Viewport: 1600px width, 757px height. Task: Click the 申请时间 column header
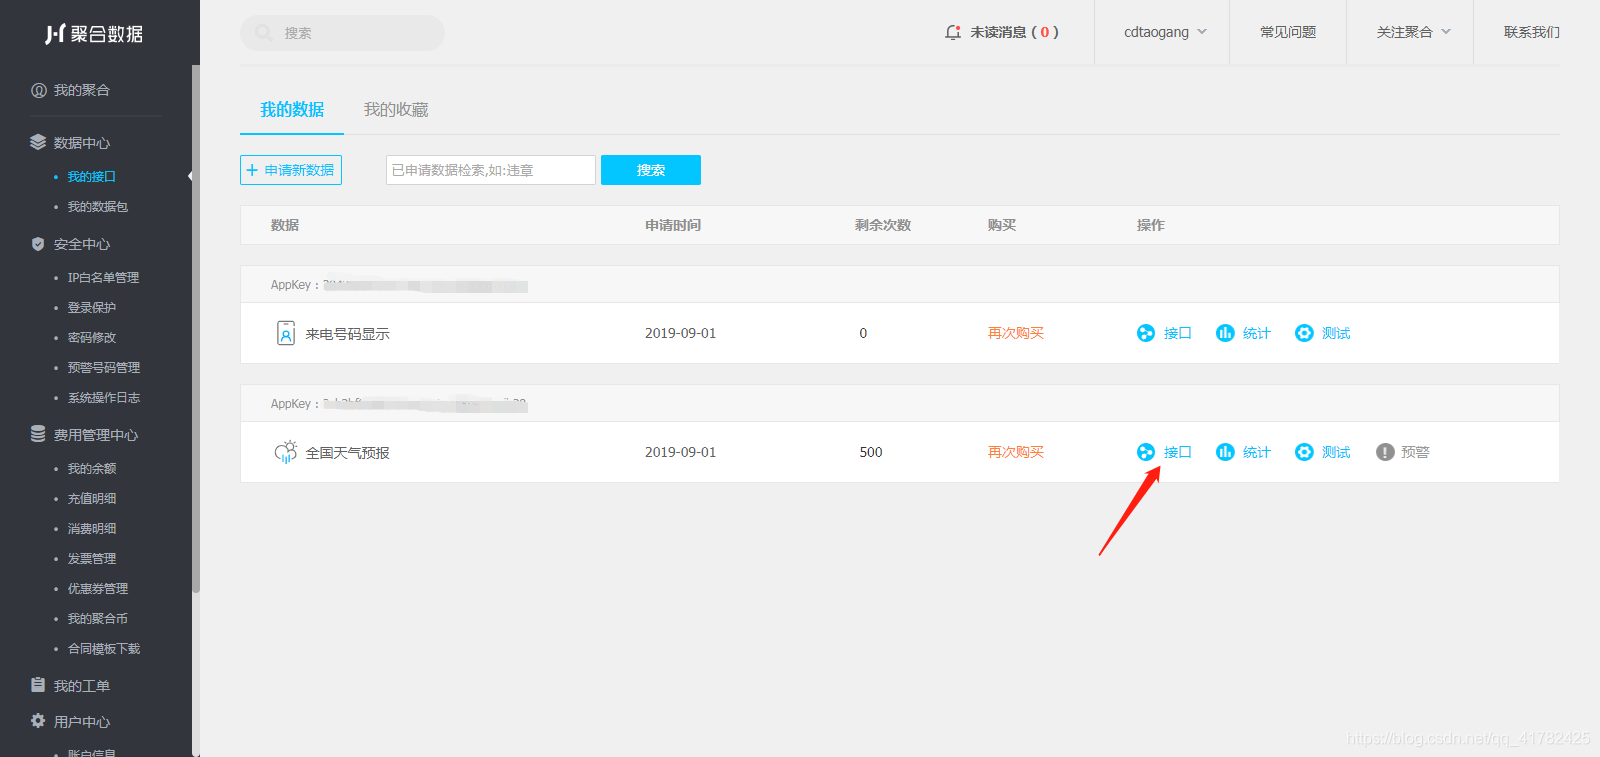tap(673, 225)
